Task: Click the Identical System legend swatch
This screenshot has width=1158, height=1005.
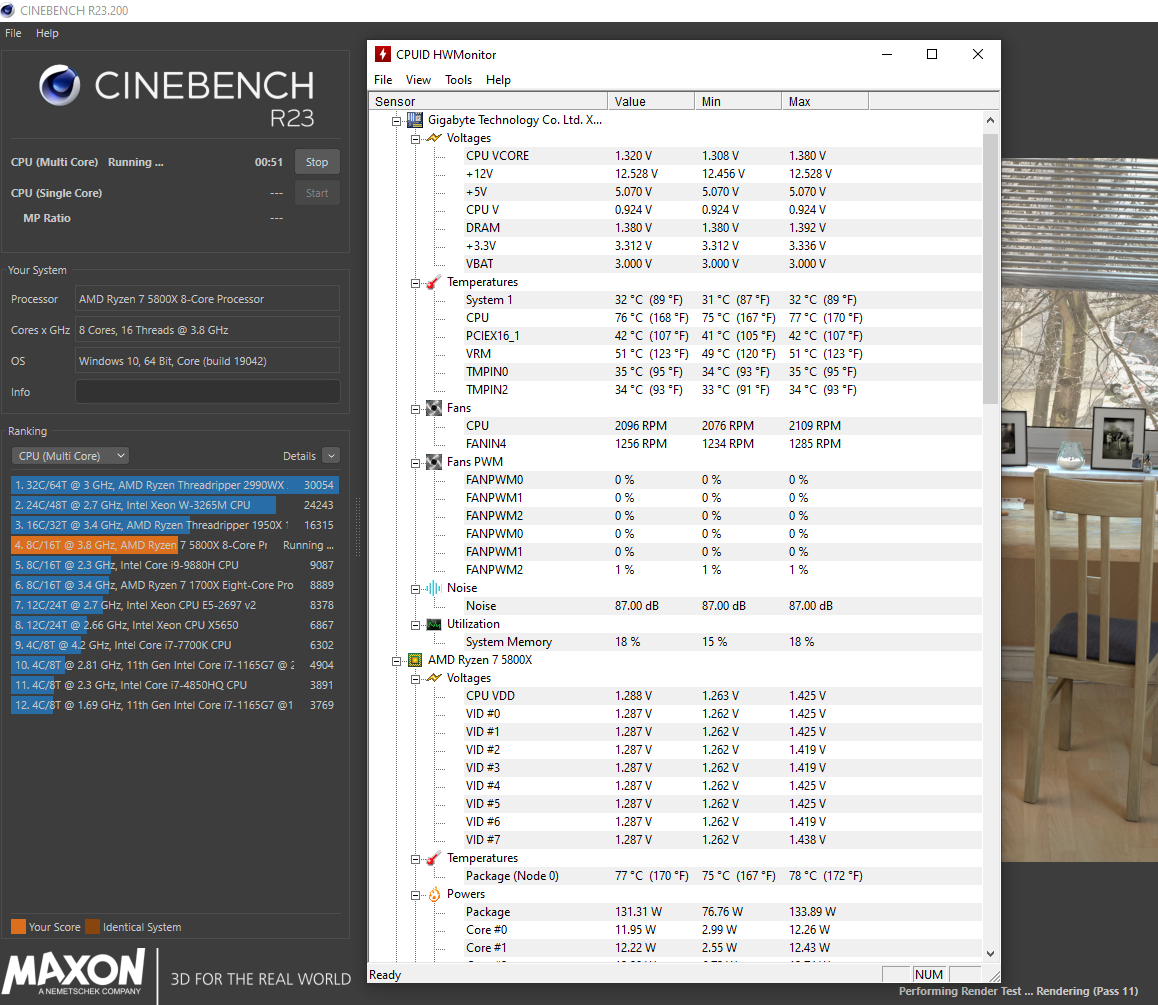Action: [x=92, y=927]
